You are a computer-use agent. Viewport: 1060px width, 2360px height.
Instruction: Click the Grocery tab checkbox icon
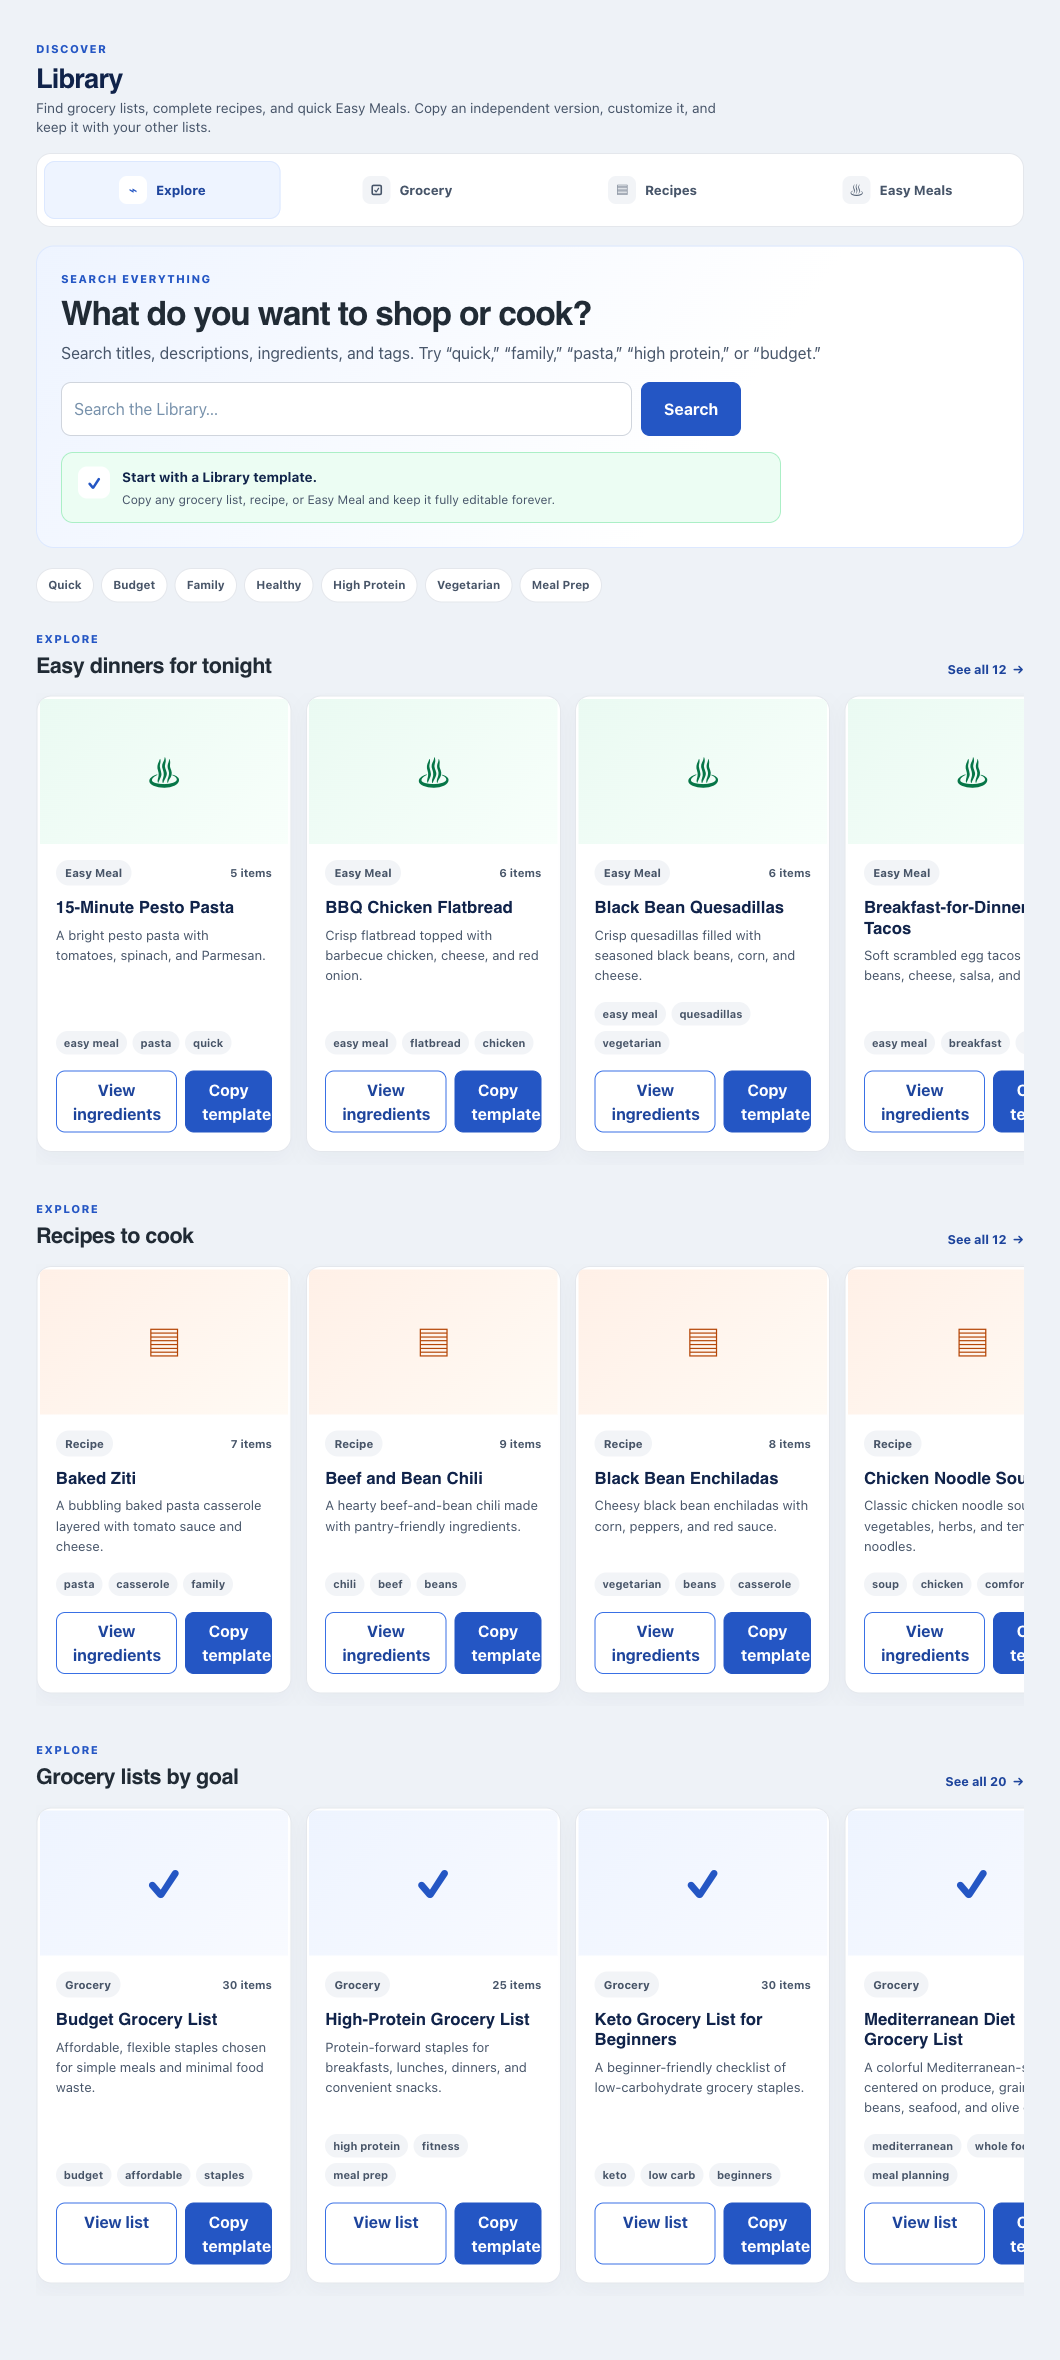(x=377, y=190)
